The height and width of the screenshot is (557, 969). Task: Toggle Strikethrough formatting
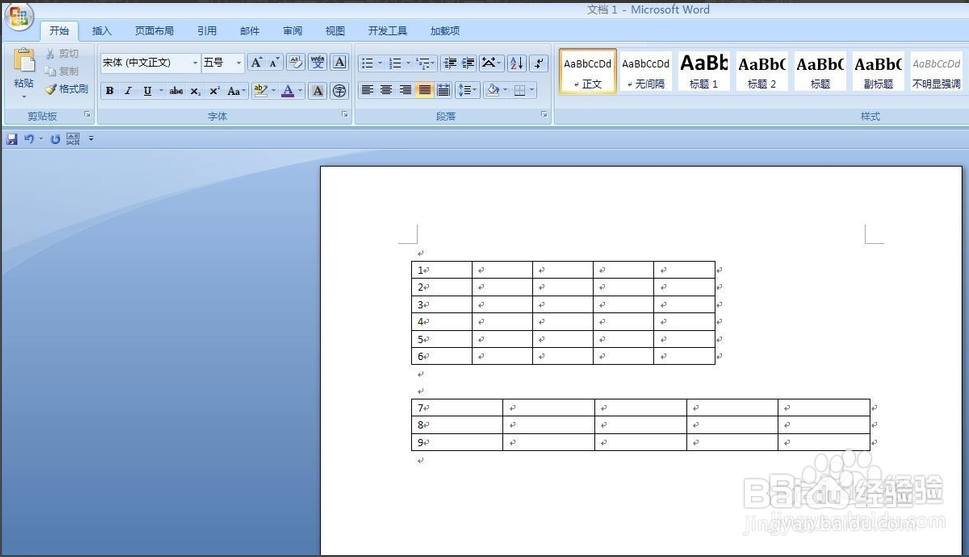[x=176, y=91]
